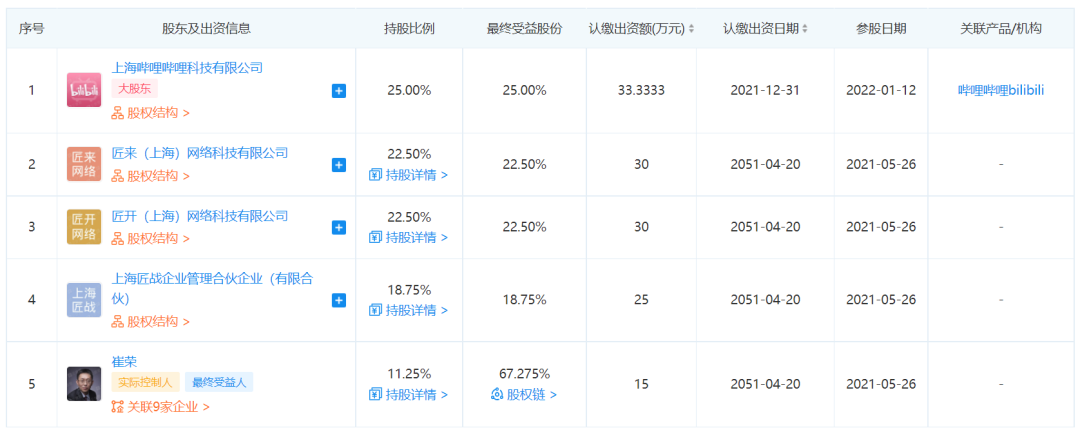
Task: Open 股权链 link under 67.275%
Action: (524, 395)
